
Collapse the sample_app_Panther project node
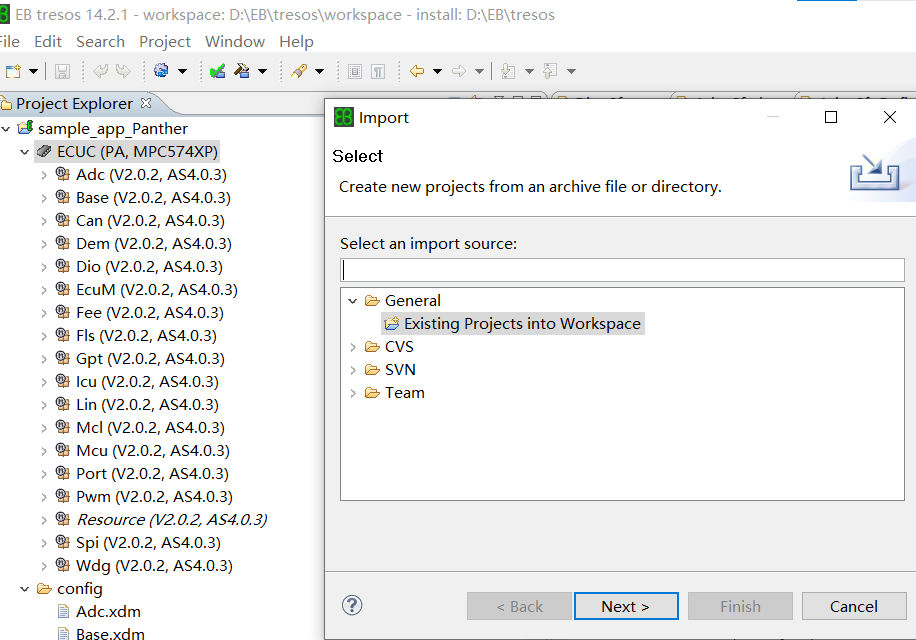point(6,128)
